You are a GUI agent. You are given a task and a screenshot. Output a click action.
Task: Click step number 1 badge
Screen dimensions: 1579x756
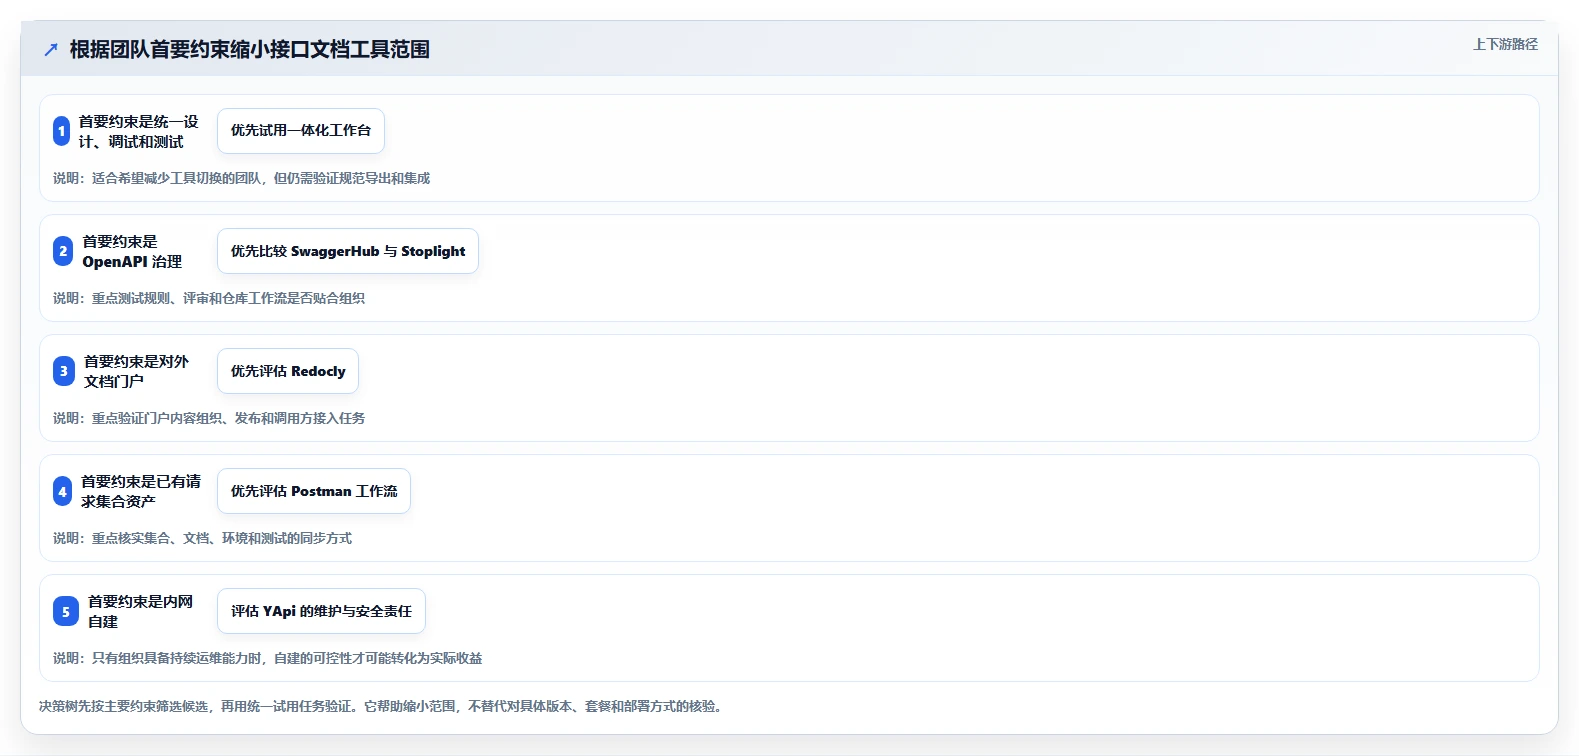tap(62, 131)
